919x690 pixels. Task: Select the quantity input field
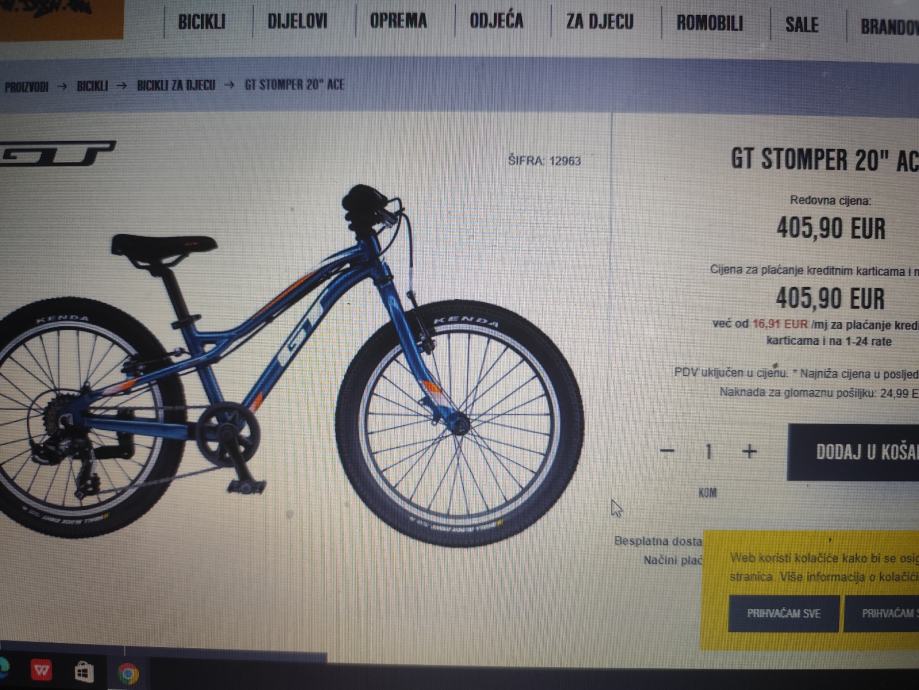708,451
